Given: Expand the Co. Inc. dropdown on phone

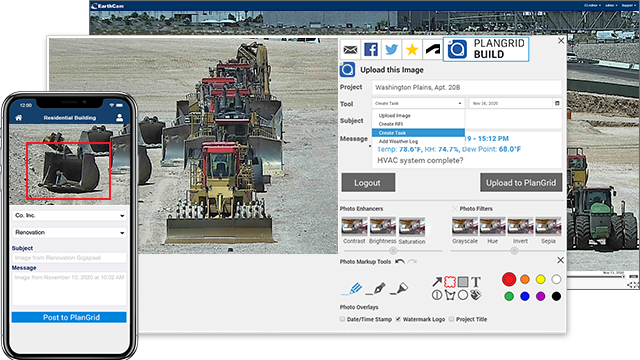Looking at the screenshot, I should (69, 216).
